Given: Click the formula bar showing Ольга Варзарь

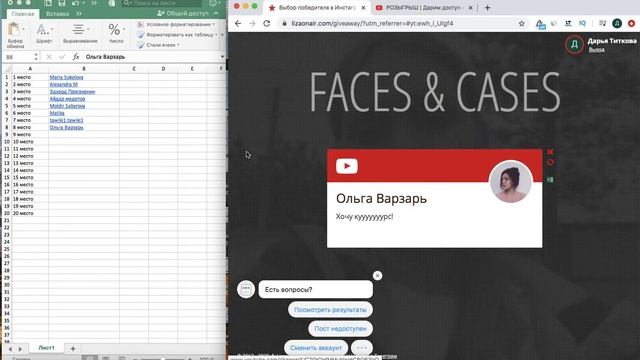Looking at the screenshot, I should [151, 57].
